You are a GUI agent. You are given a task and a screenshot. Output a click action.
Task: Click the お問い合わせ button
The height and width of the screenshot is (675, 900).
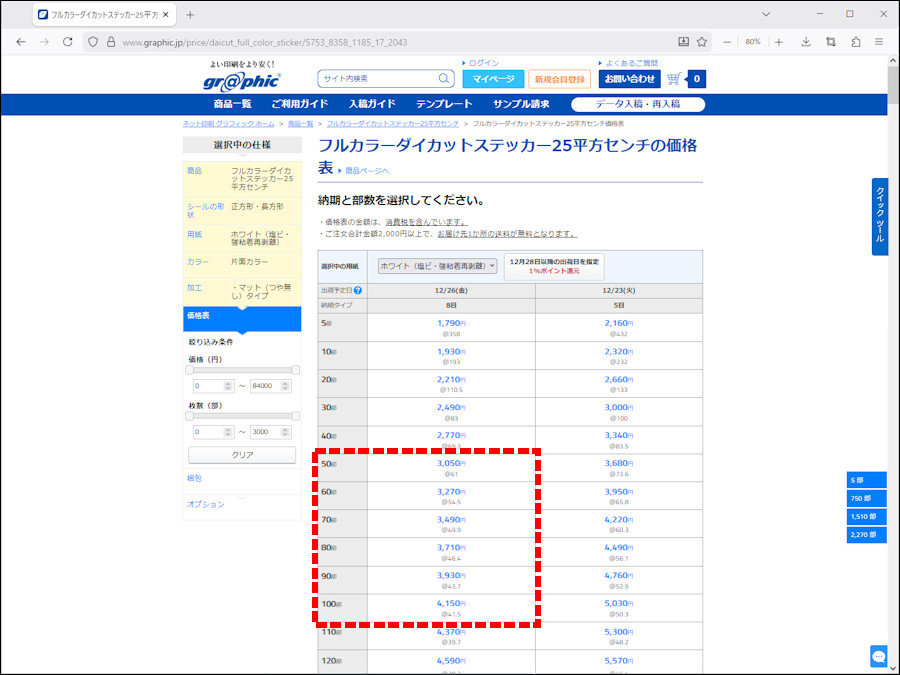[630, 79]
